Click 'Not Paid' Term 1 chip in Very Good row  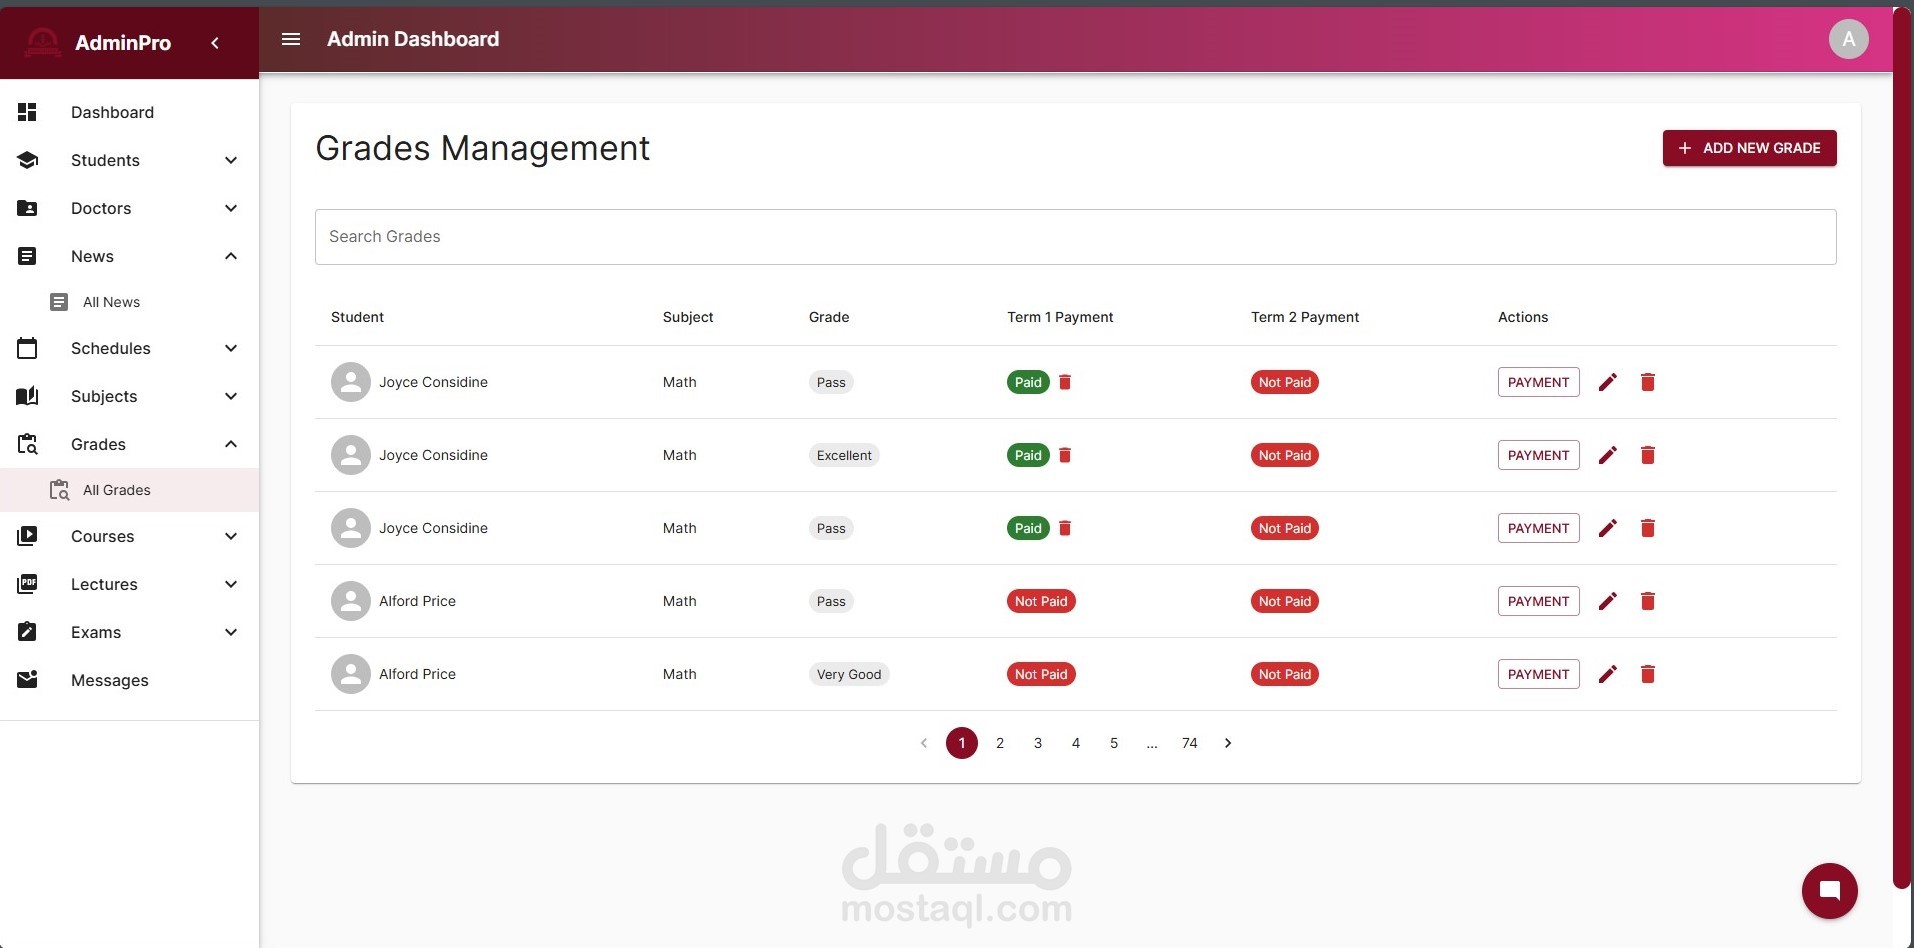(x=1041, y=674)
